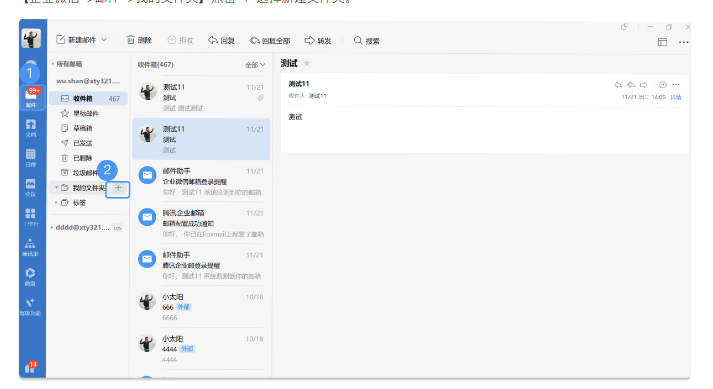Click 转发 forward in the toolbar

pyautogui.click(x=318, y=40)
